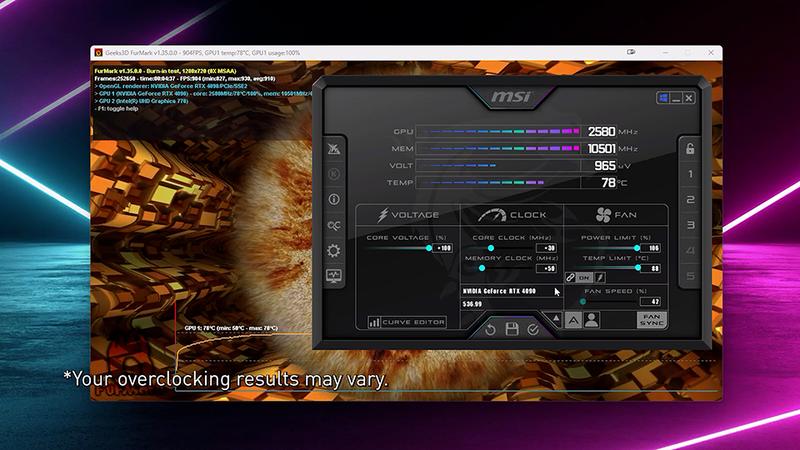This screenshot has width=800, height=450.
Task: Click the Kombustor K icon
Action: point(333,174)
